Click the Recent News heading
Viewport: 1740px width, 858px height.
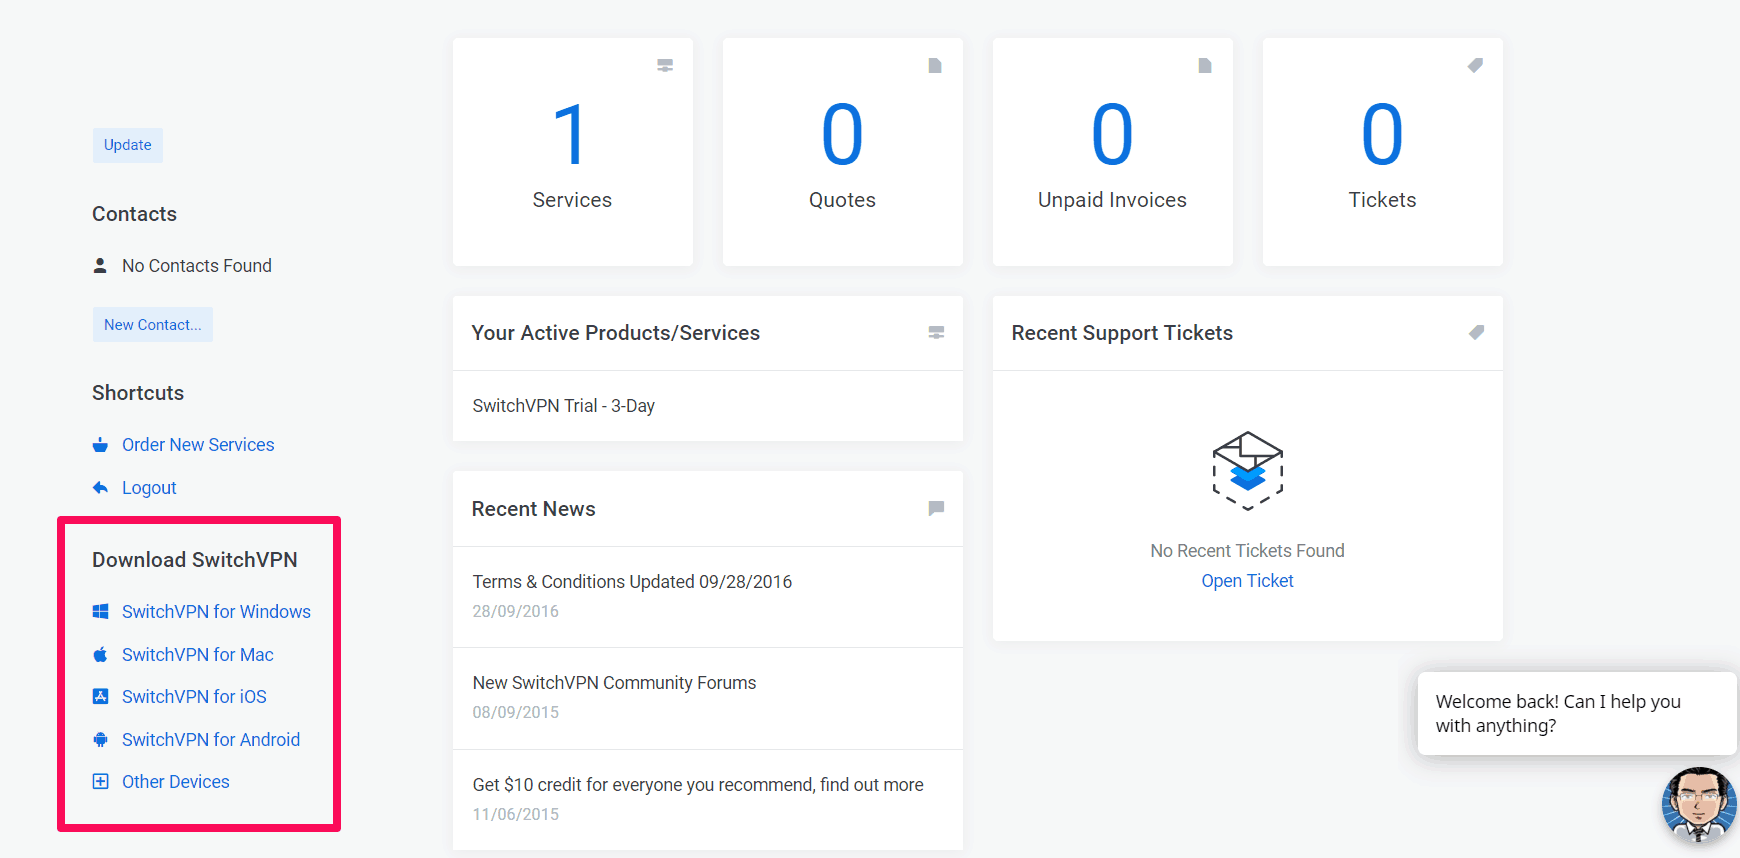[534, 508]
